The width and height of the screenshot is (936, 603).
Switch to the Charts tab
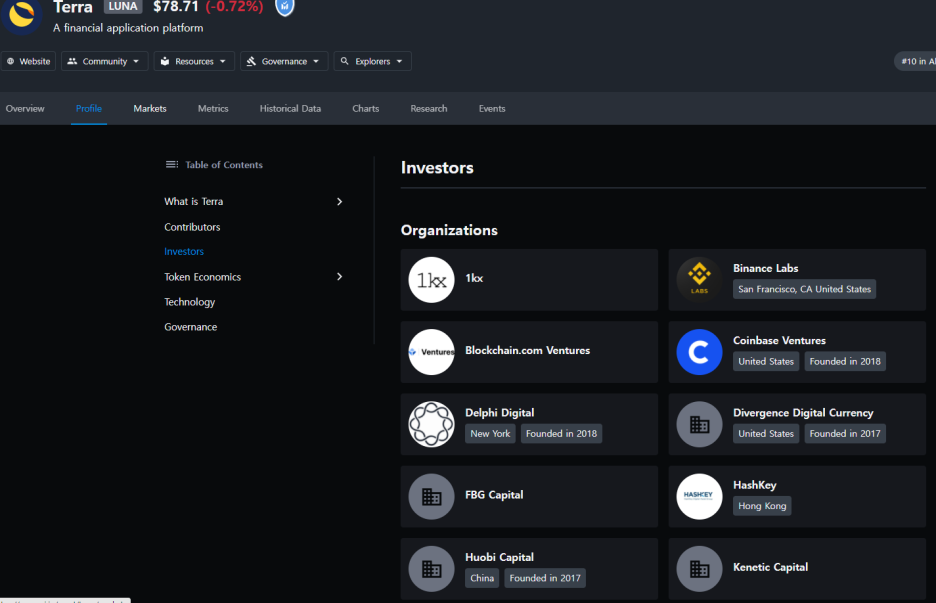click(365, 109)
